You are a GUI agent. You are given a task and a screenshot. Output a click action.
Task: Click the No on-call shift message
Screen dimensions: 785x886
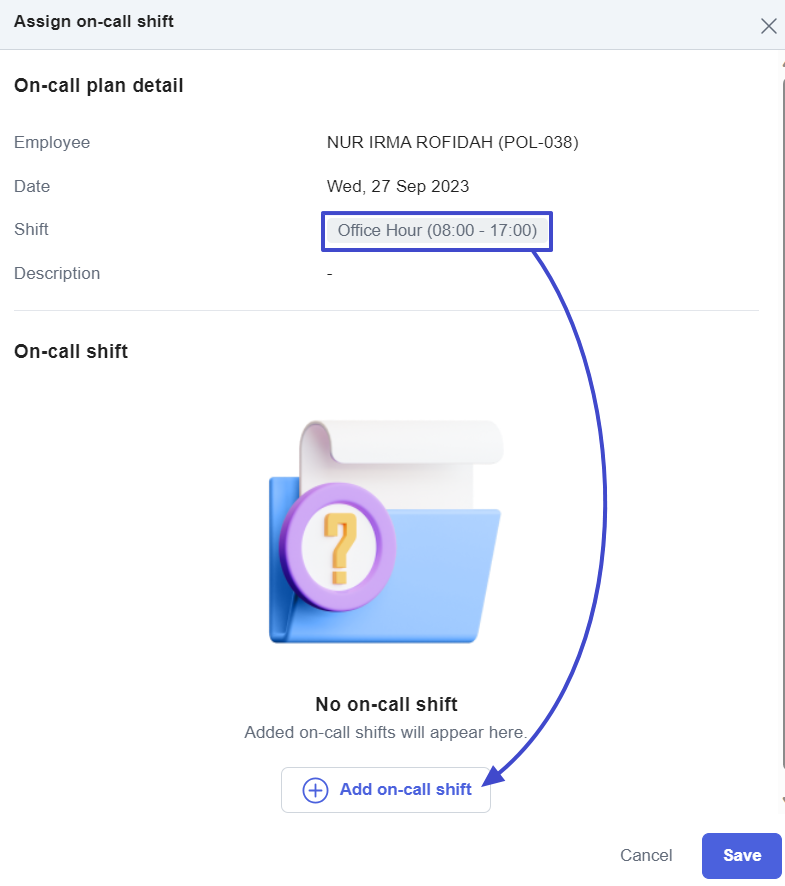(x=386, y=704)
